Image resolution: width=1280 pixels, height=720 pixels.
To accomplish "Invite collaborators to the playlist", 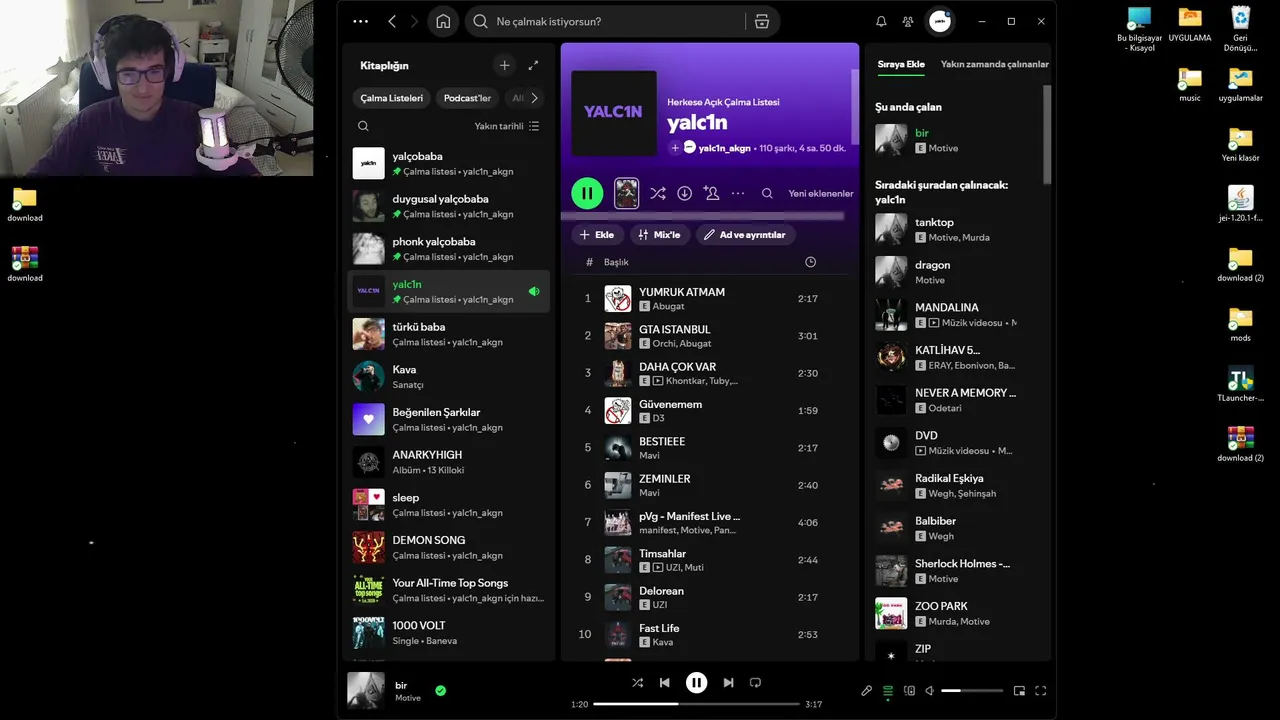I will point(711,193).
